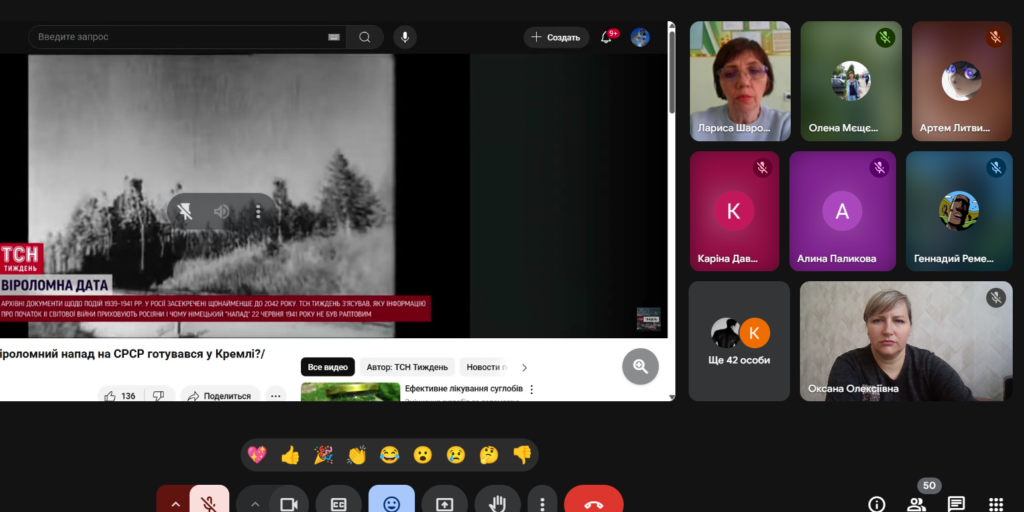Viewport: 1024px width, 512px height.
Task: Start YouTube voice search microphone
Action: 405,37
